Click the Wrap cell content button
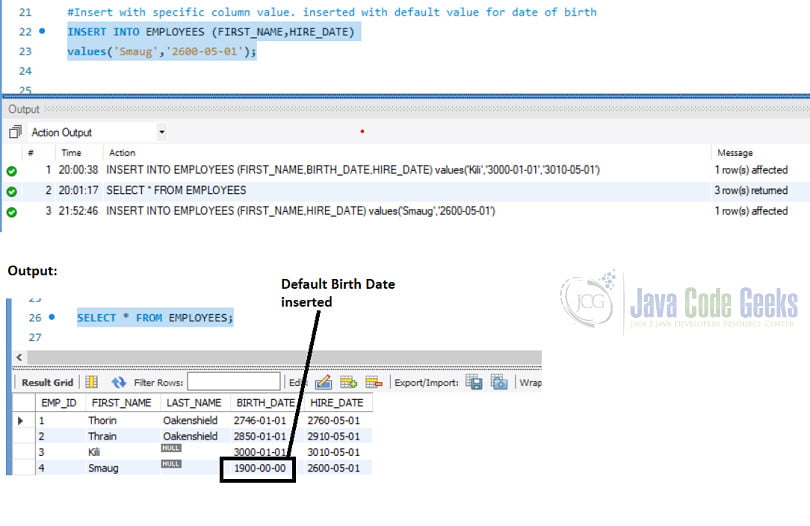The height and width of the screenshot is (526, 810). pyautogui.click(x=531, y=382)
